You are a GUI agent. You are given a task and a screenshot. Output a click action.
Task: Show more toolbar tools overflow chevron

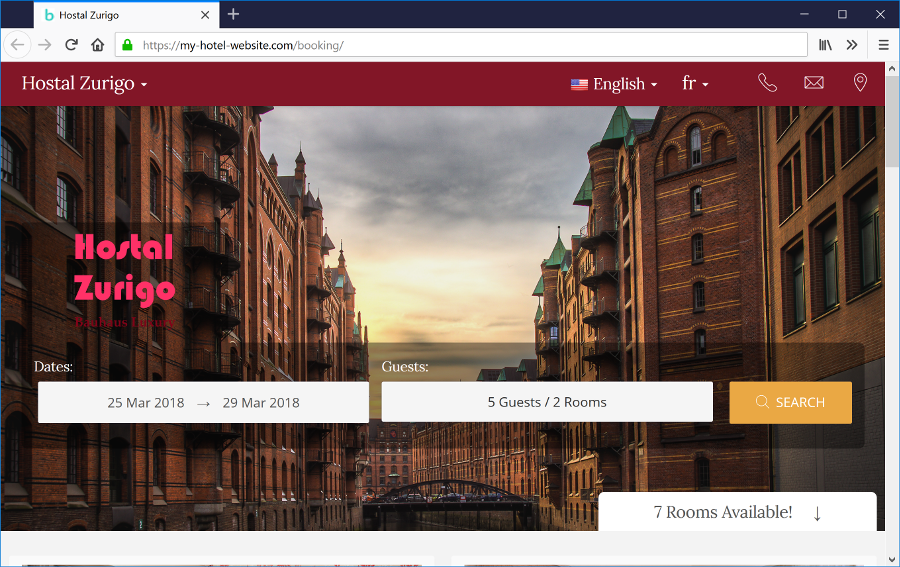[852, 45]
